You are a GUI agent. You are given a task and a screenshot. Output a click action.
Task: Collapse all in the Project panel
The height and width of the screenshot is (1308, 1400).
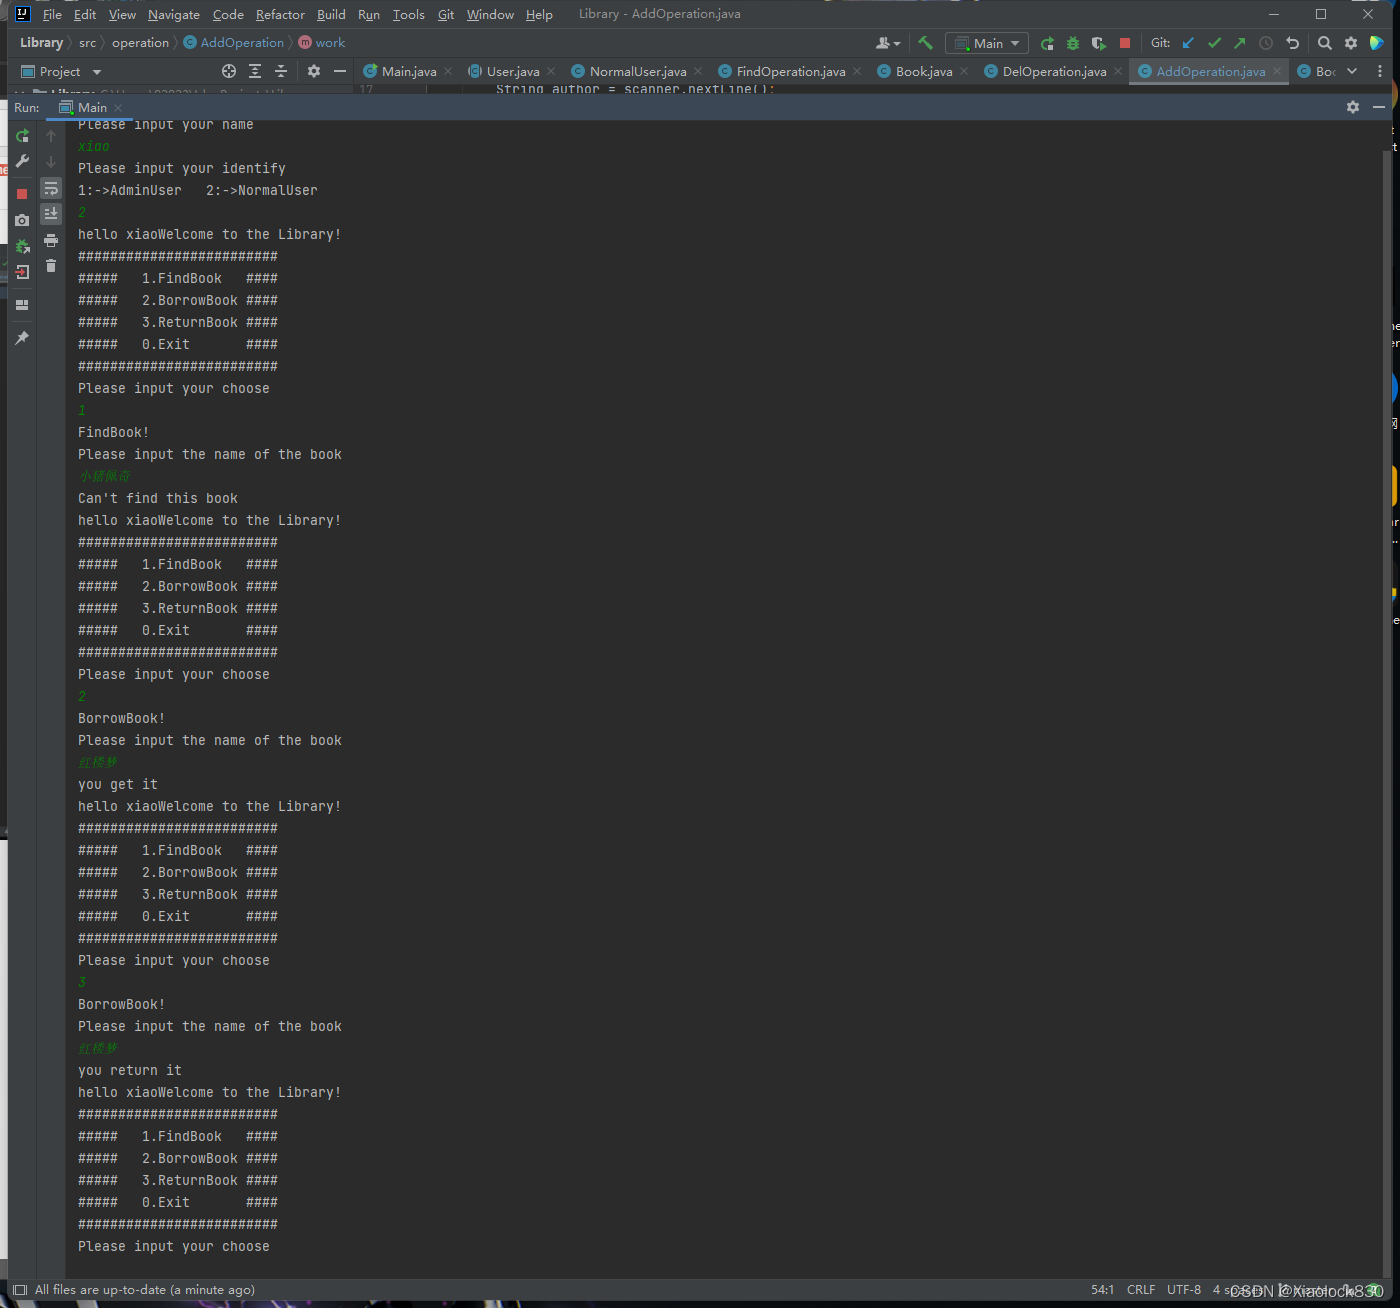pos(281,71)
